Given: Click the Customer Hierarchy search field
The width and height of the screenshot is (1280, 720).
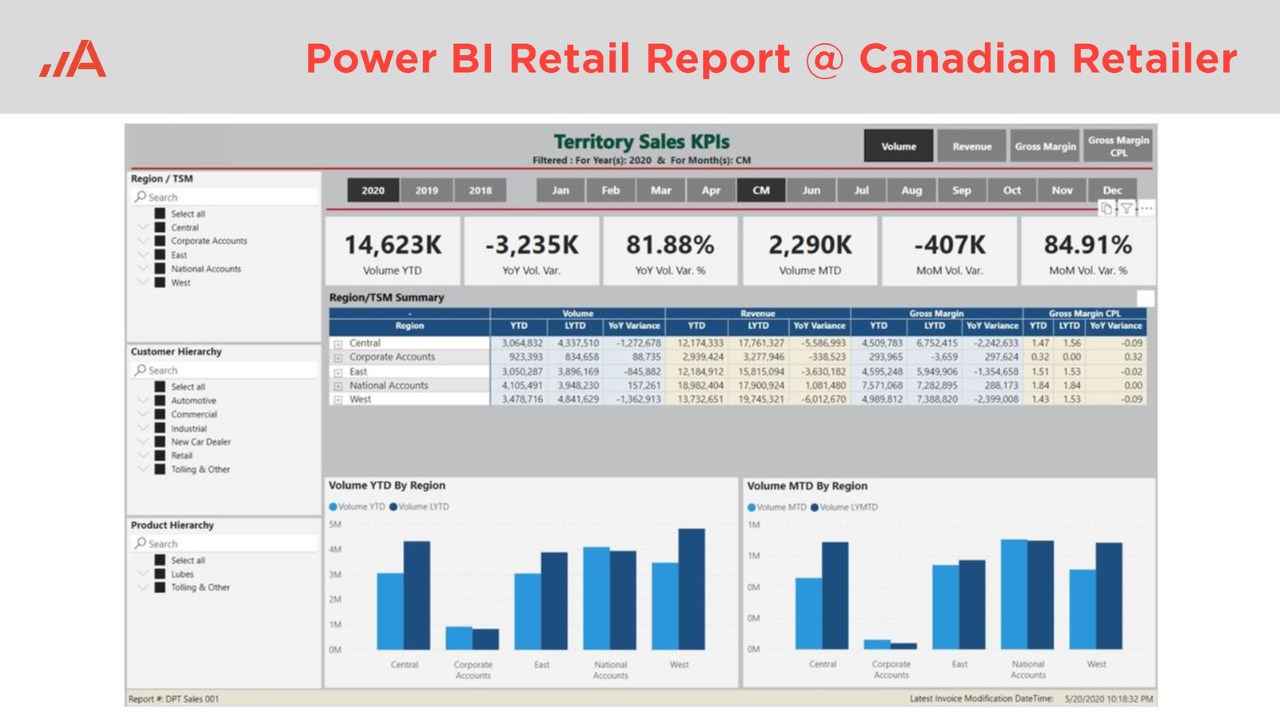Looking at the screenshot, I should click(x=224, y=370).
